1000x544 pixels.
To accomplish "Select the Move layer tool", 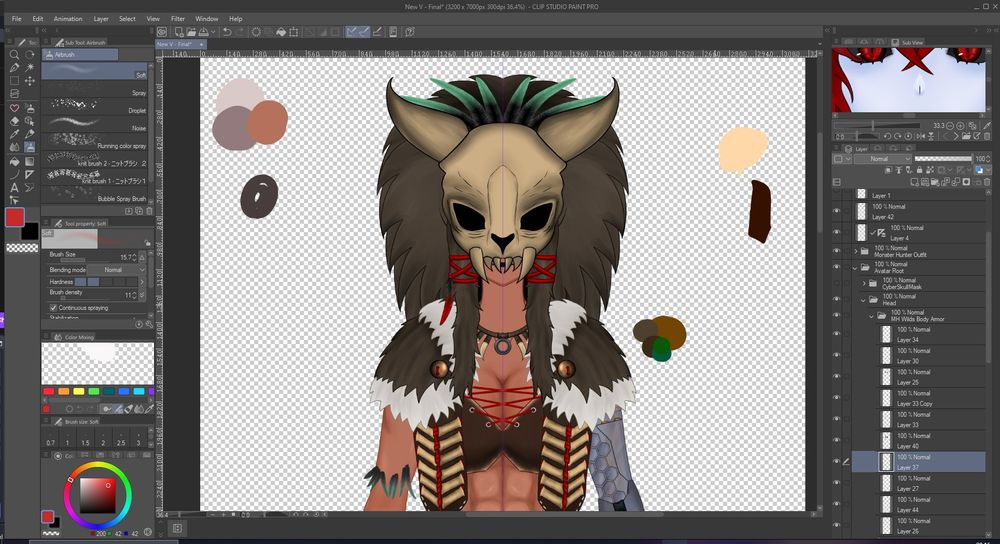I will coord(30,81).
